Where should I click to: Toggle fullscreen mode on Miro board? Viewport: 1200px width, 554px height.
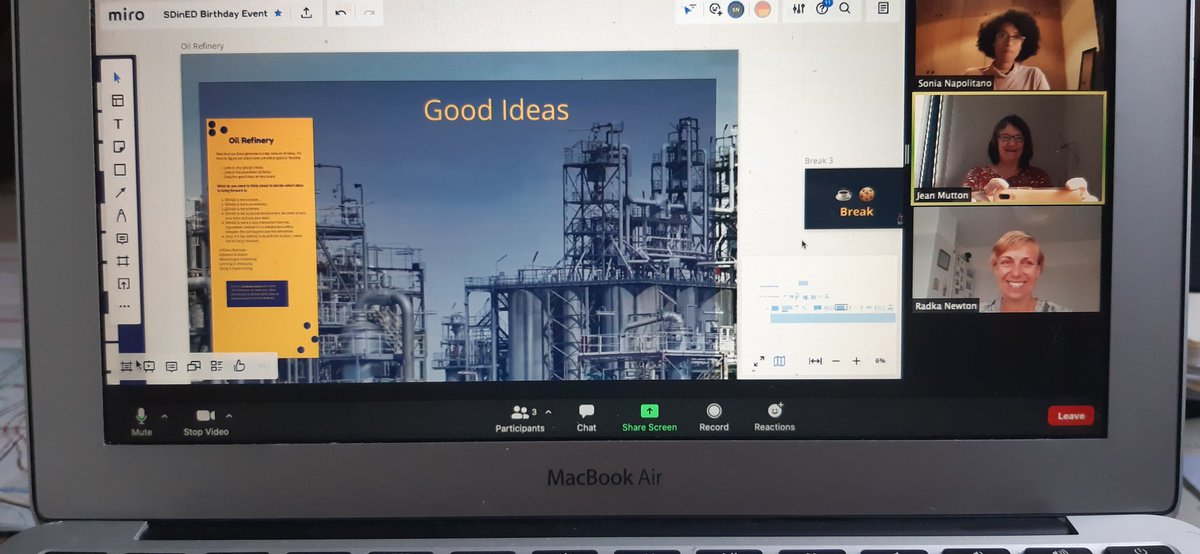758,362
